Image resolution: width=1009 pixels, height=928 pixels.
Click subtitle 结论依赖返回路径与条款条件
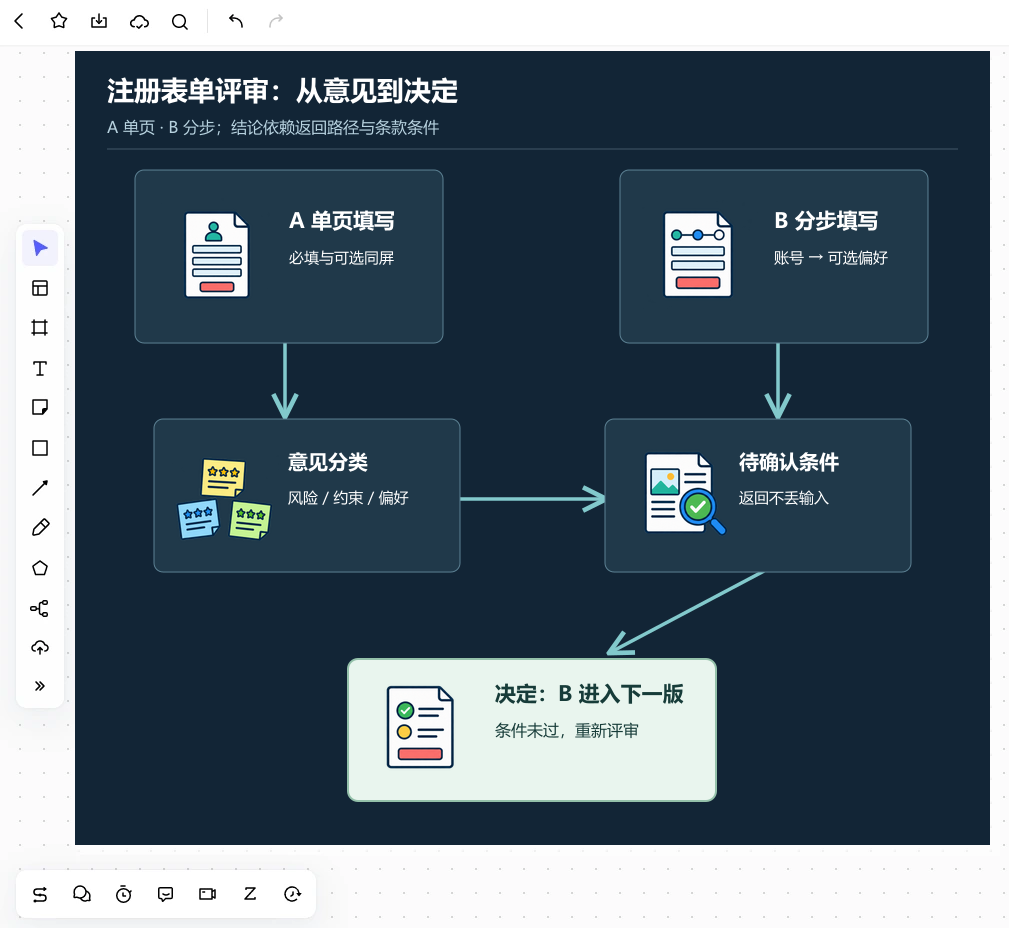[335, 127]
